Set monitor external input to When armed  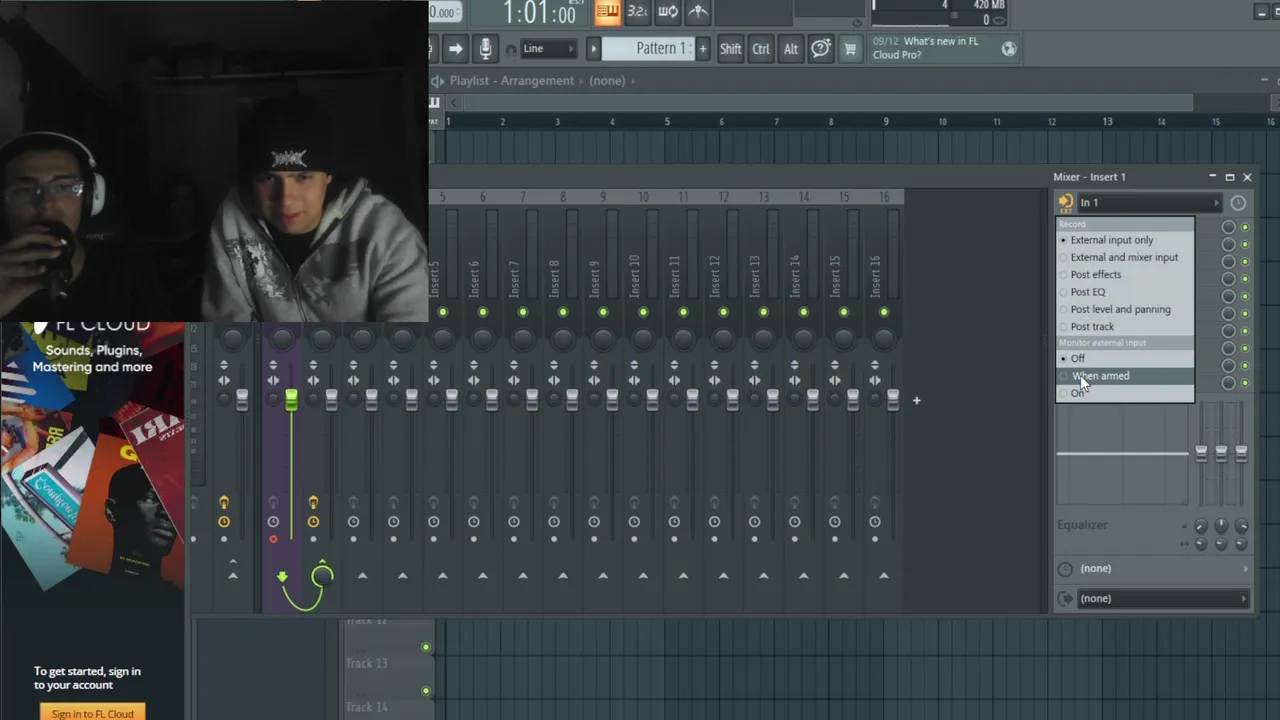(x=1124, y=376)
